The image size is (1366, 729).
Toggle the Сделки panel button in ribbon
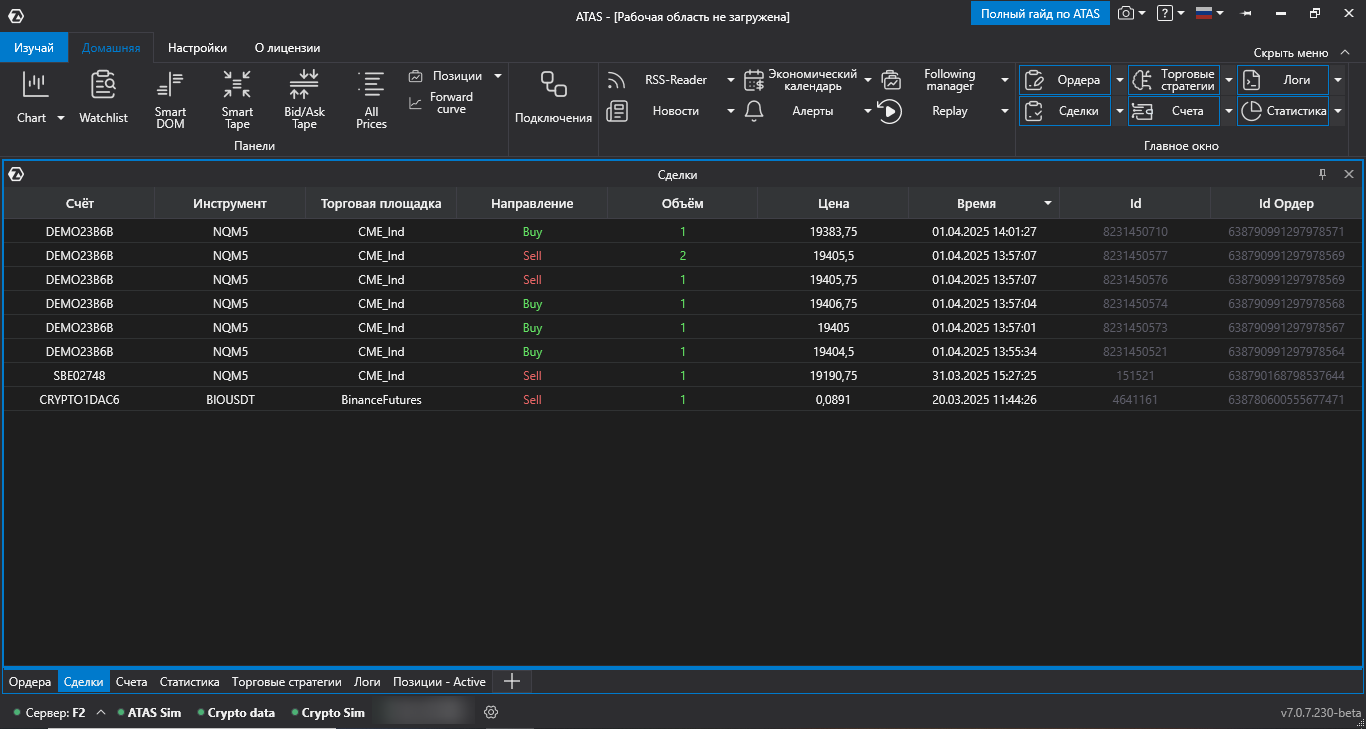(x=1065, y=111)
